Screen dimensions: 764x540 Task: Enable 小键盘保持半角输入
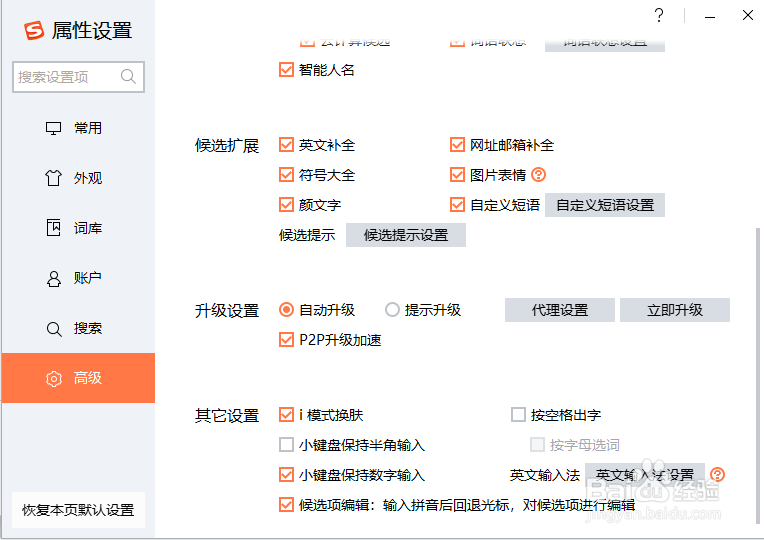(x=286, y=444)
